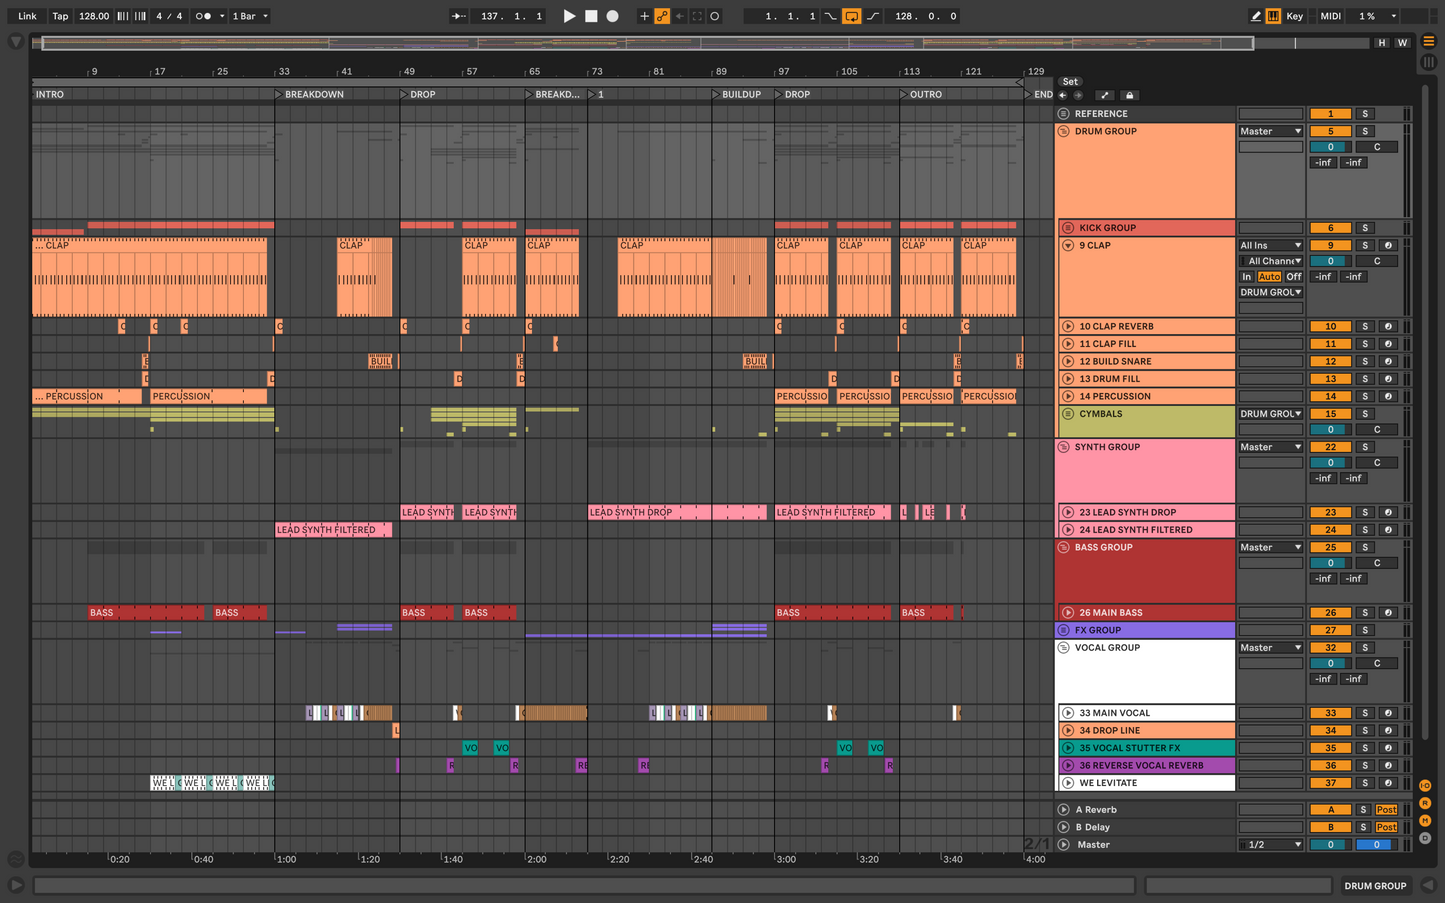Toggle the Automation Arm button
This screenshot has height=903, width=1445.
pyautogui.click(x=662, y=16)
